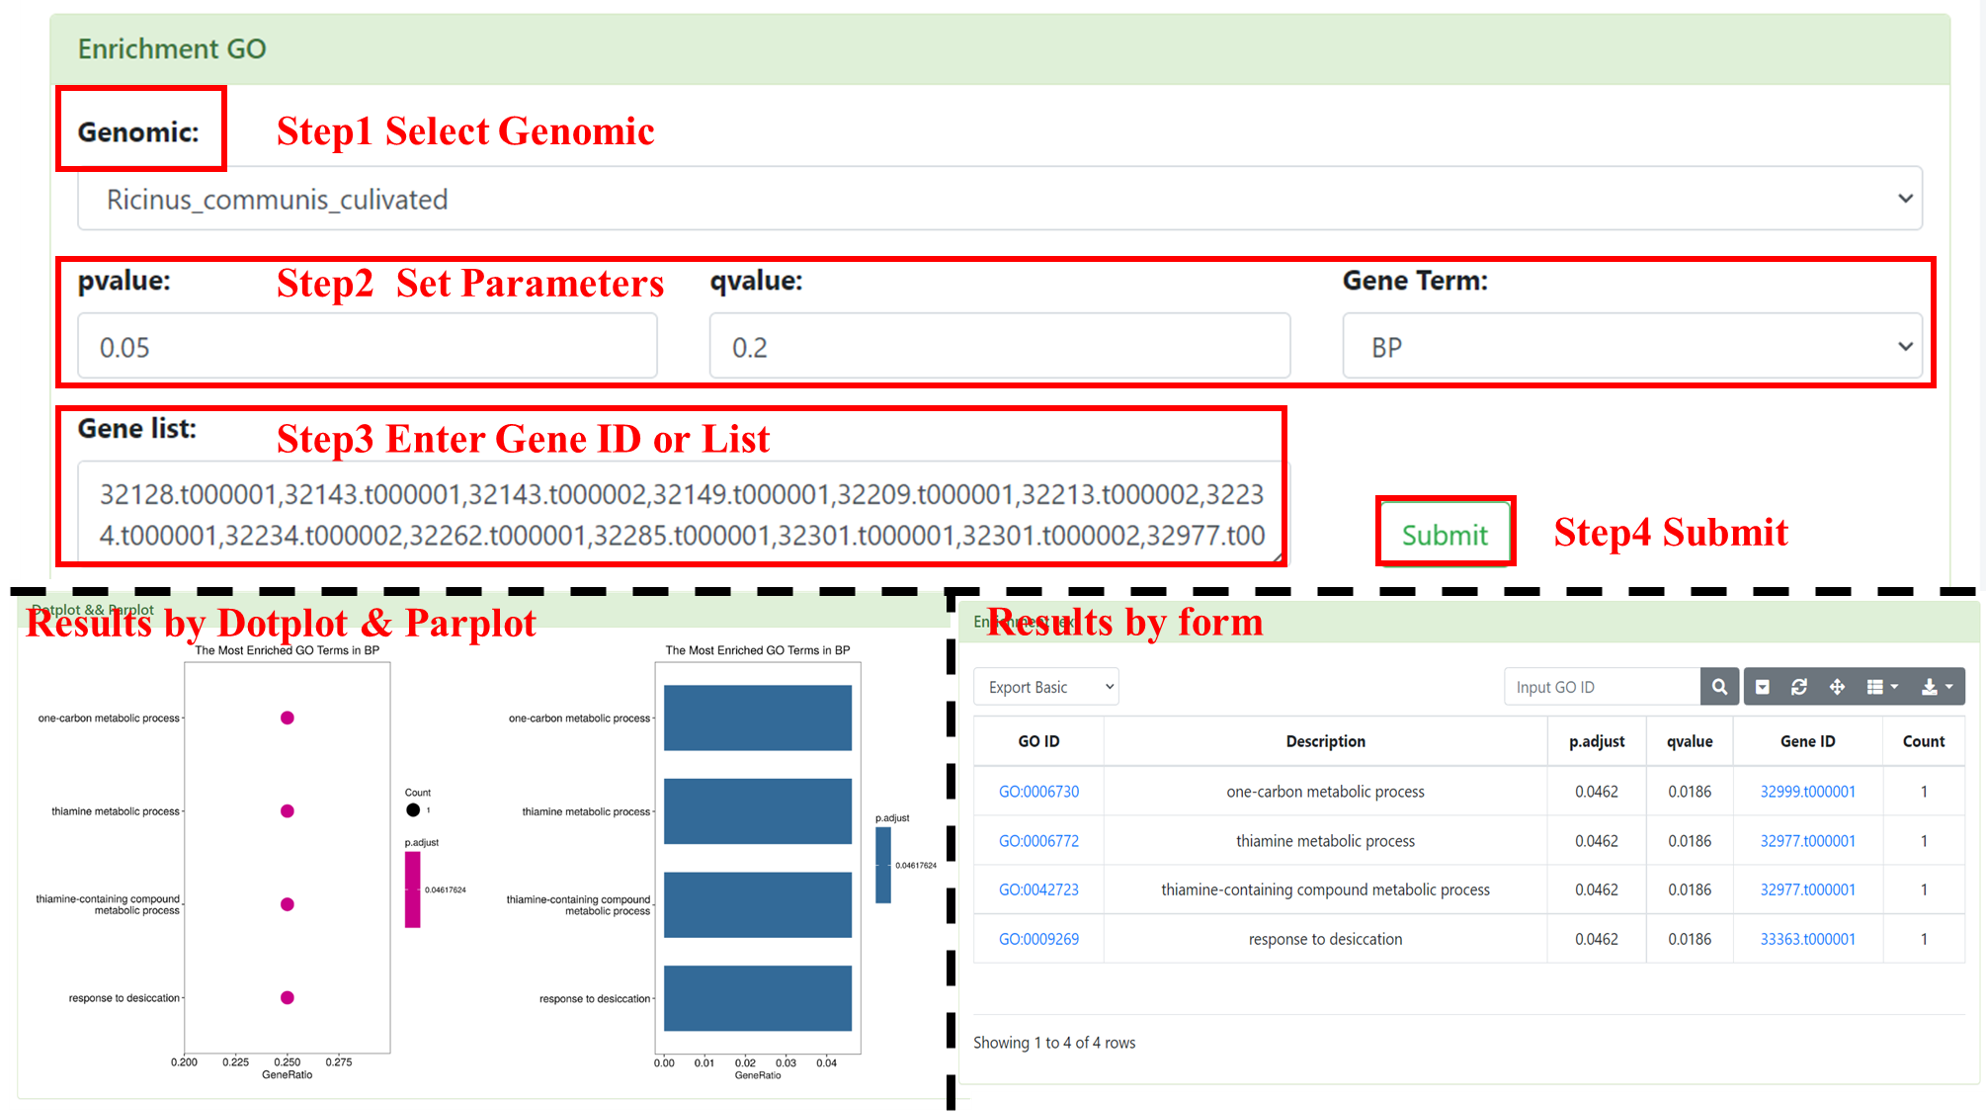Viewport: 1986px width, 1111px height.
Task: Click inside the Gene list textarea
Action: tap(680, 515)
